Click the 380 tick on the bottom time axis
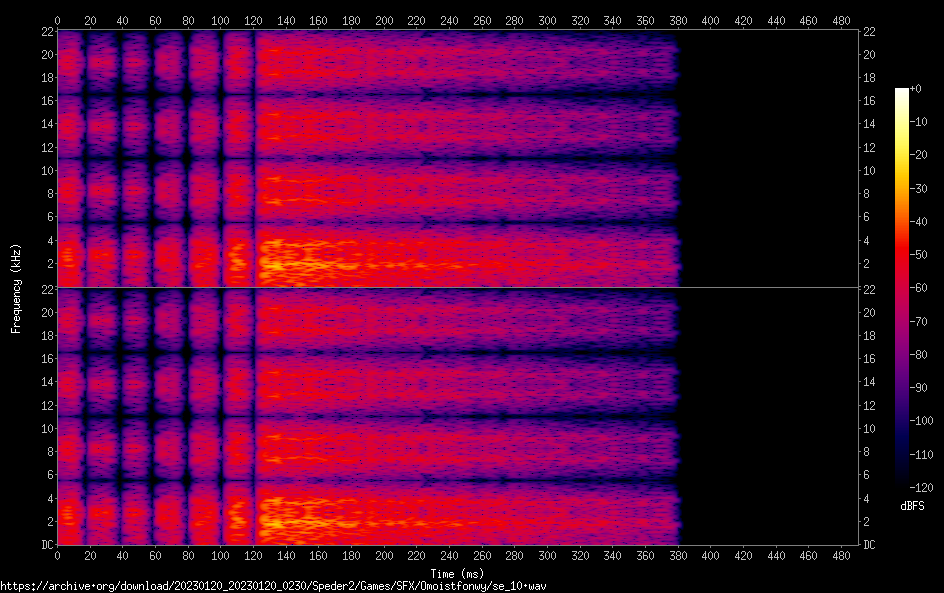 click(677, 555)
